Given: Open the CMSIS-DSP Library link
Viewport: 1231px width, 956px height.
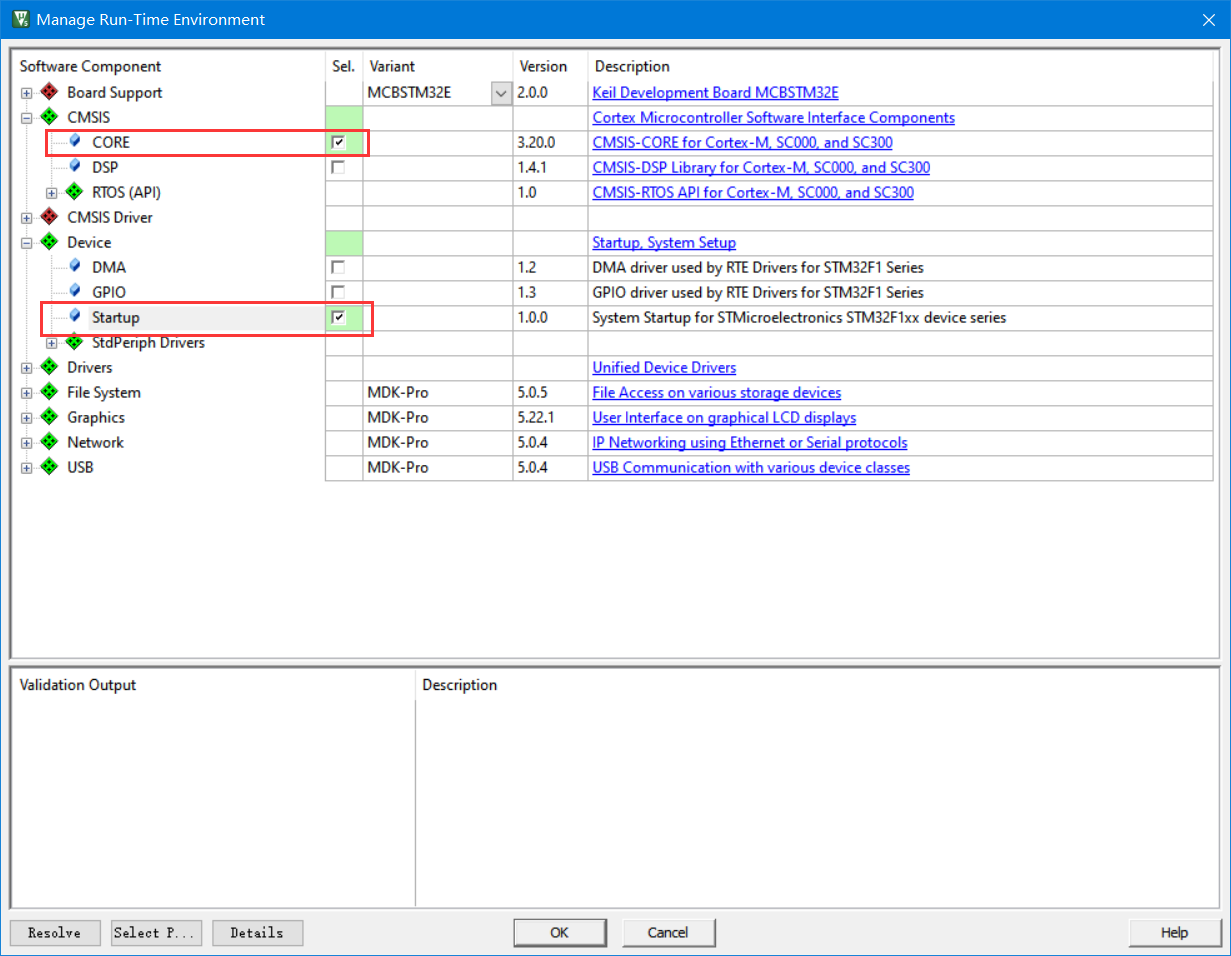Looking at the screenshot, I should [x=762, y=167].
